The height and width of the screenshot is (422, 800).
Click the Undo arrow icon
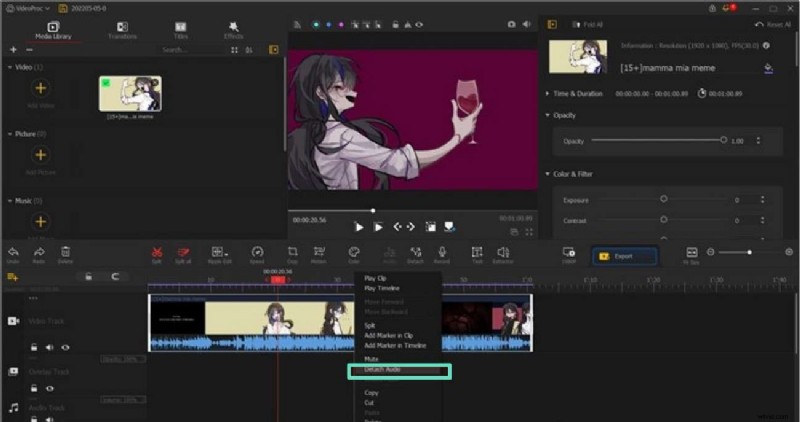(x=13, y=253)
